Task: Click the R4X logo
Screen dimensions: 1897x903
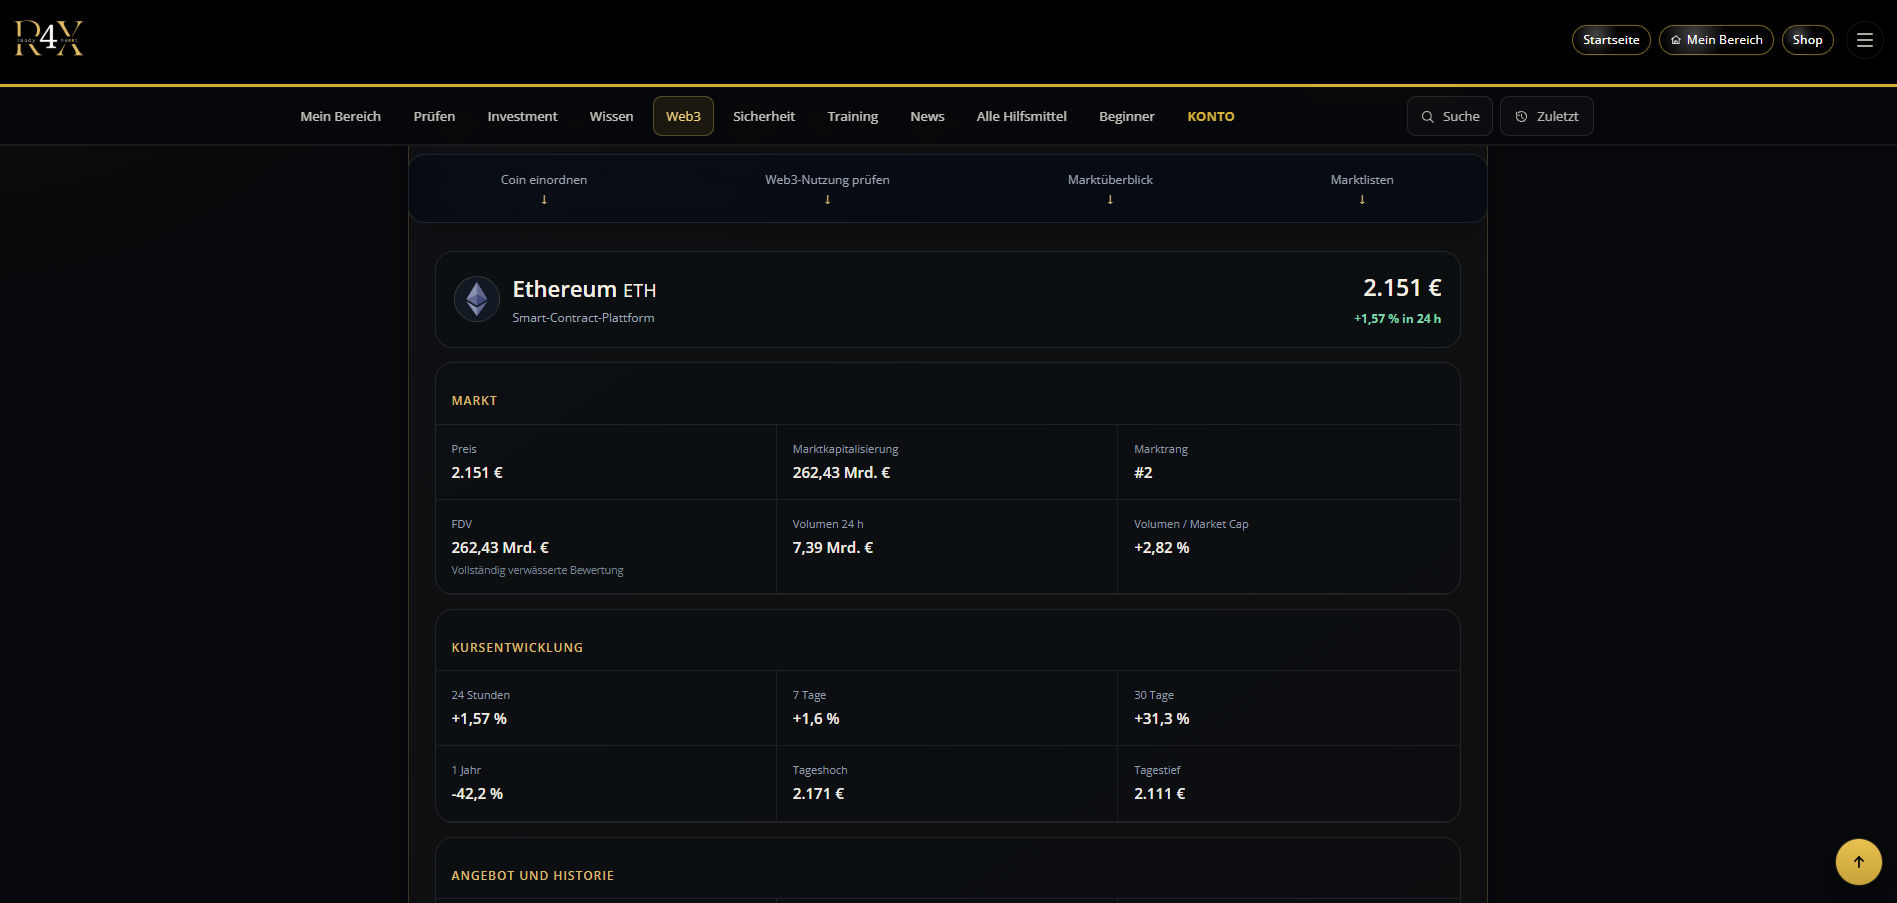Action: (x=49, y=39)
